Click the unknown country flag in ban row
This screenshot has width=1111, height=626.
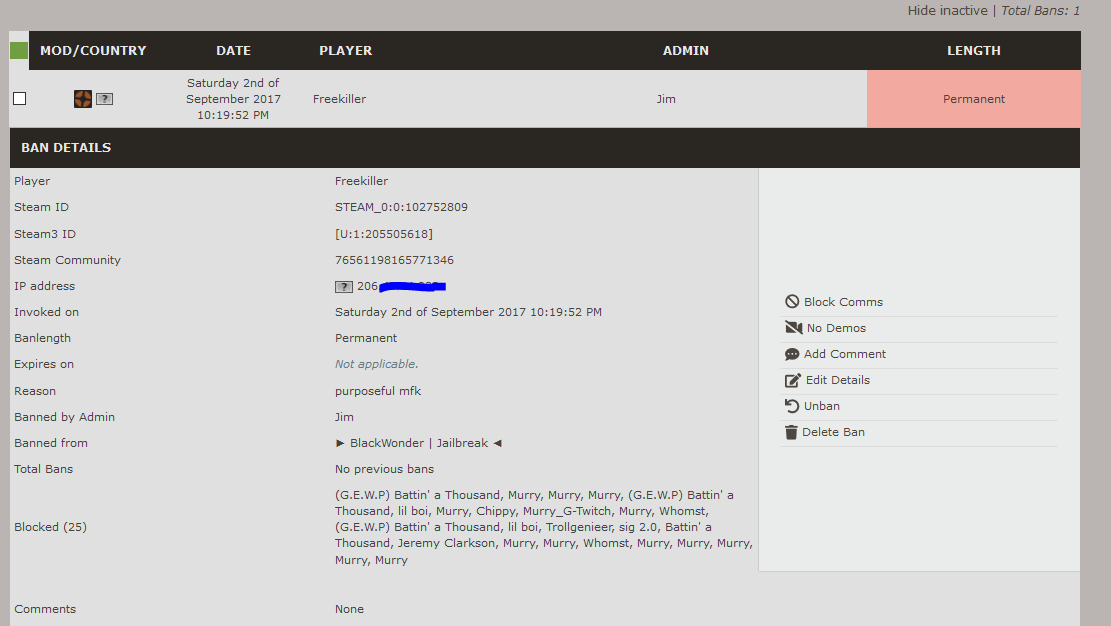104,99
